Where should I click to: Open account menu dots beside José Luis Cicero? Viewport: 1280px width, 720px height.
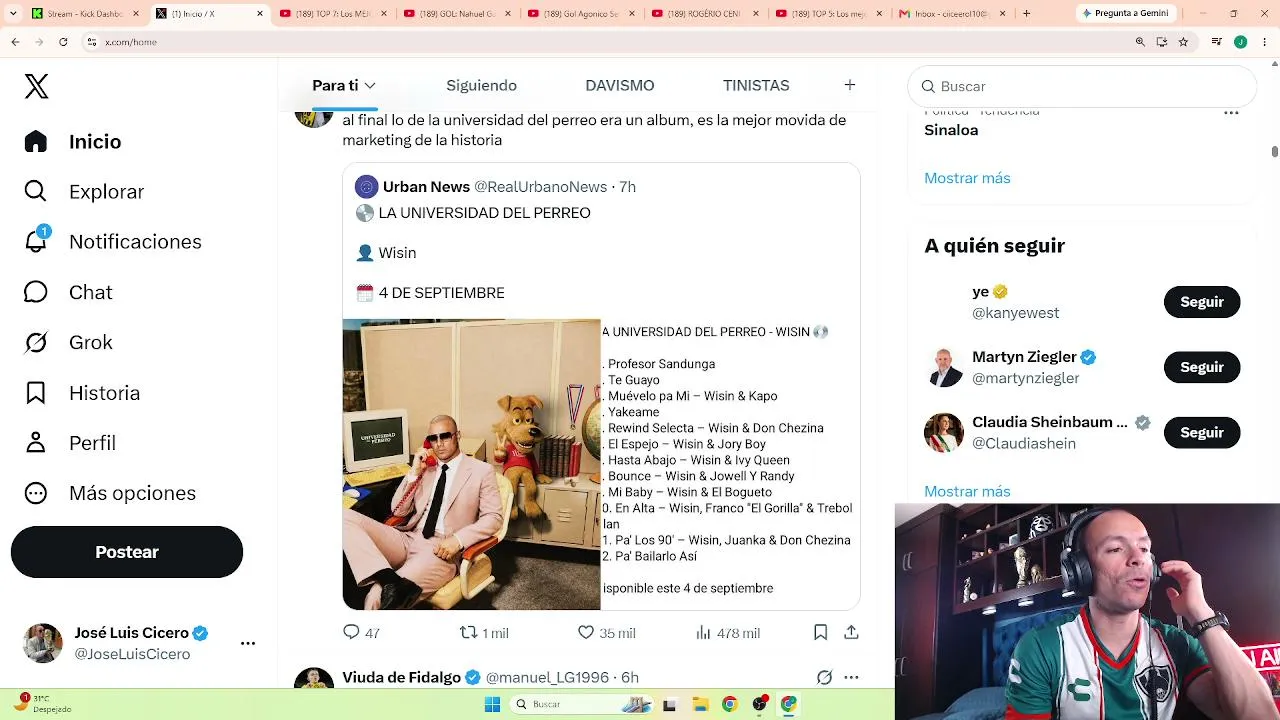click(x=248, y=644)
